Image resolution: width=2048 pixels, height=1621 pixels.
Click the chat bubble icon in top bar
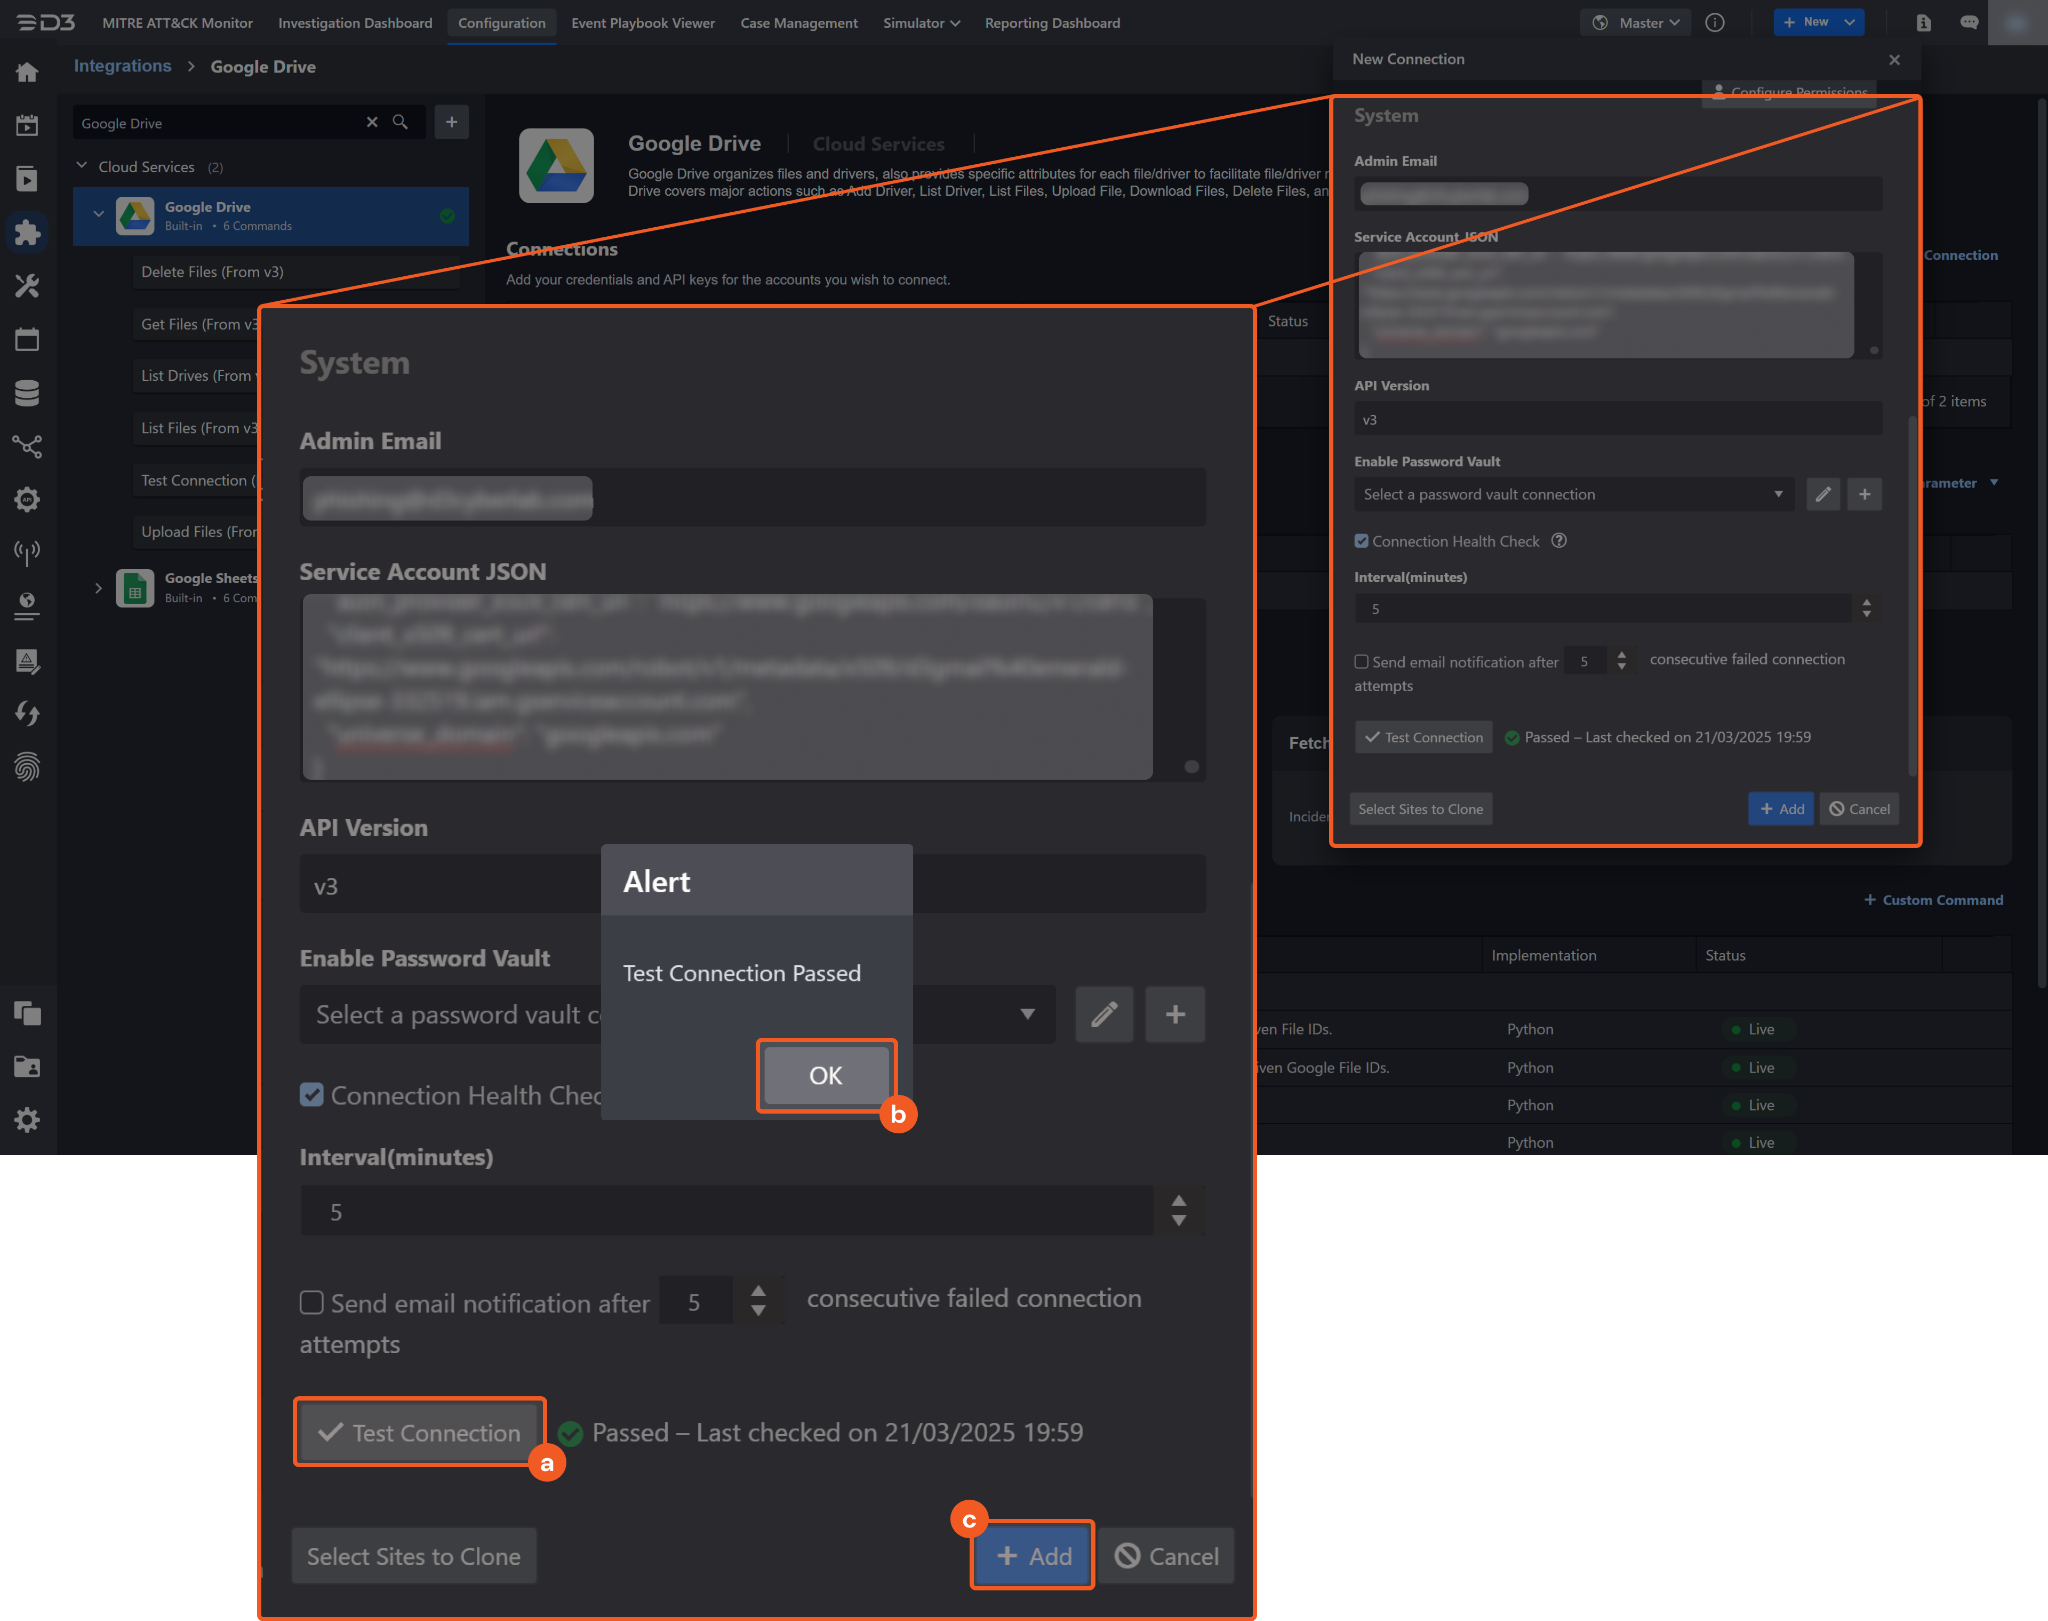(1969, 22)
